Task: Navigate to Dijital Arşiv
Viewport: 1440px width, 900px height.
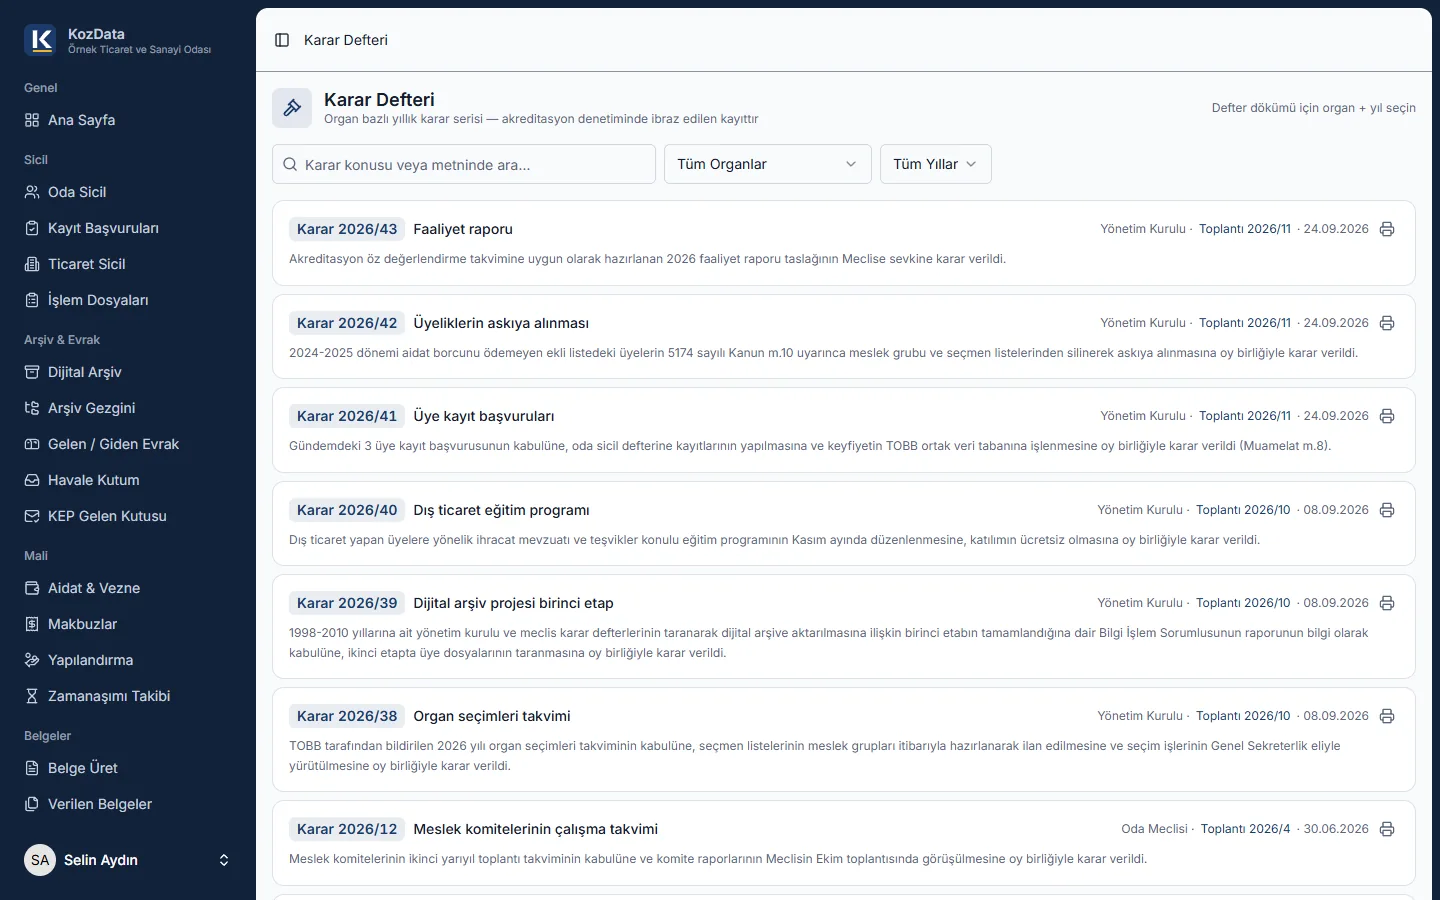Action: click(128, 372)
